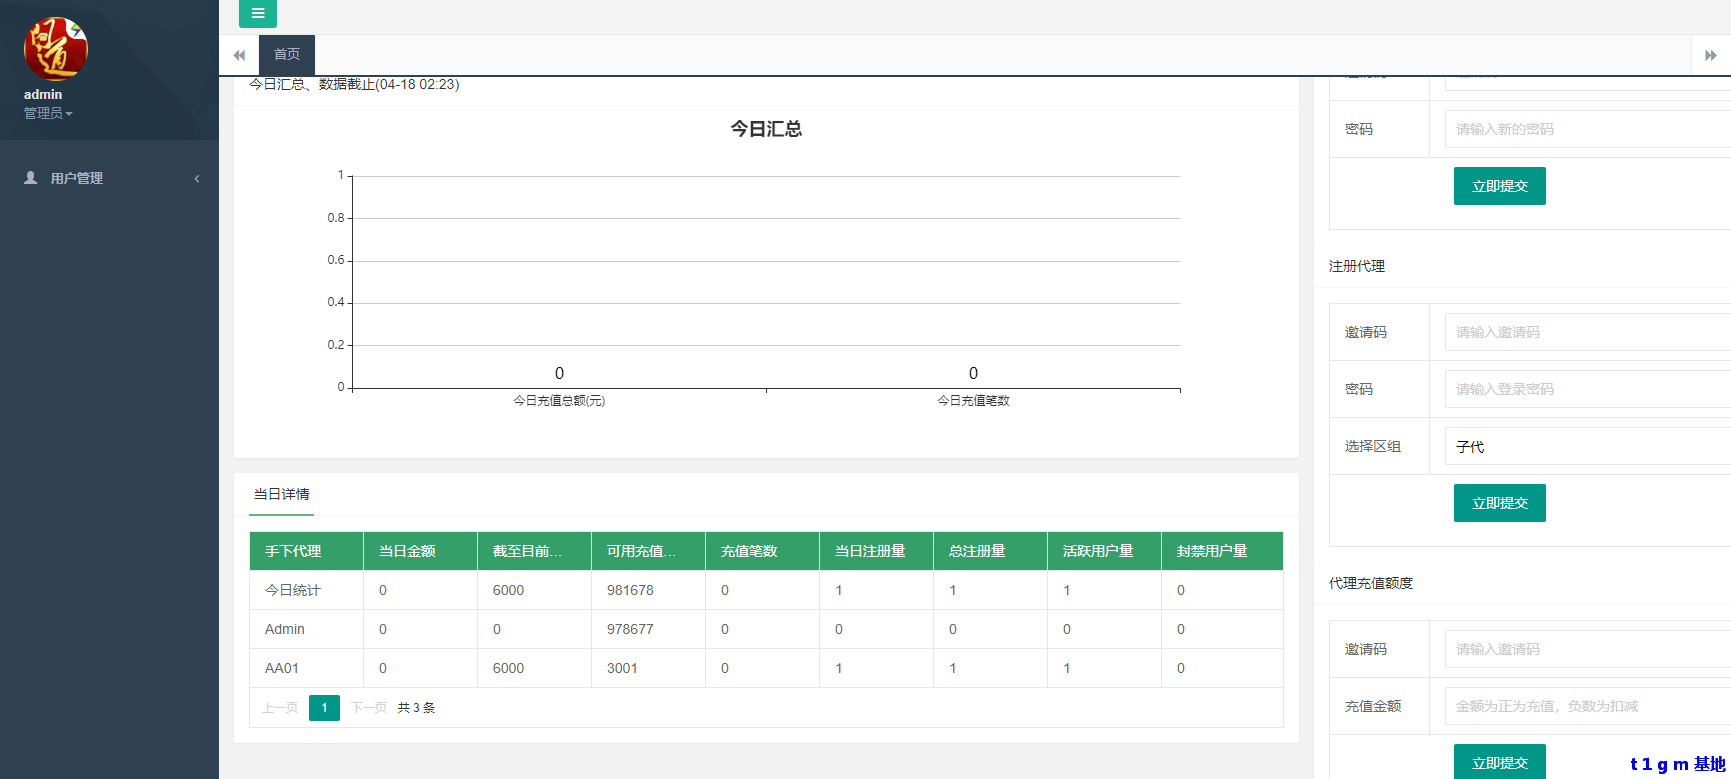This screenshot has height=779, width=1731.
Task: Click the user icon beside 用户管理
Action: pyautogui.click(x=31, y=178)
